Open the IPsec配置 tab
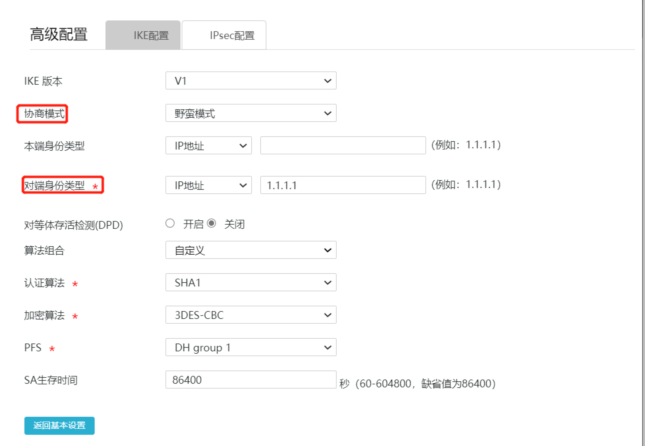Image resolution: width=652 pixels, height=446 pixels. click(x=231, y=35)
